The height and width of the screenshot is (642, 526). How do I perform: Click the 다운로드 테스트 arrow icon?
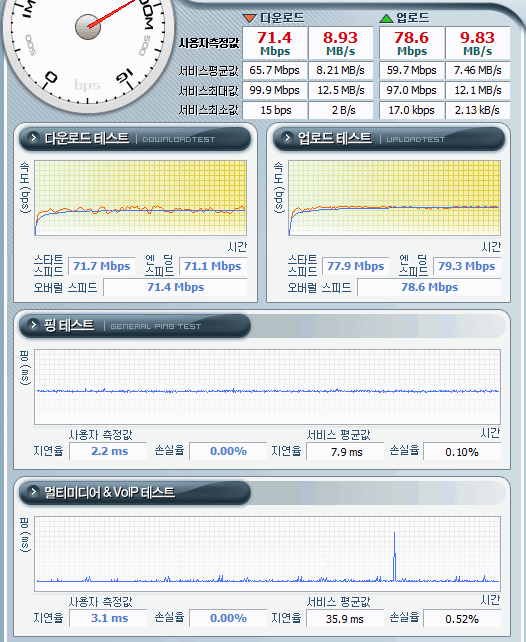[x=33, y=138]
